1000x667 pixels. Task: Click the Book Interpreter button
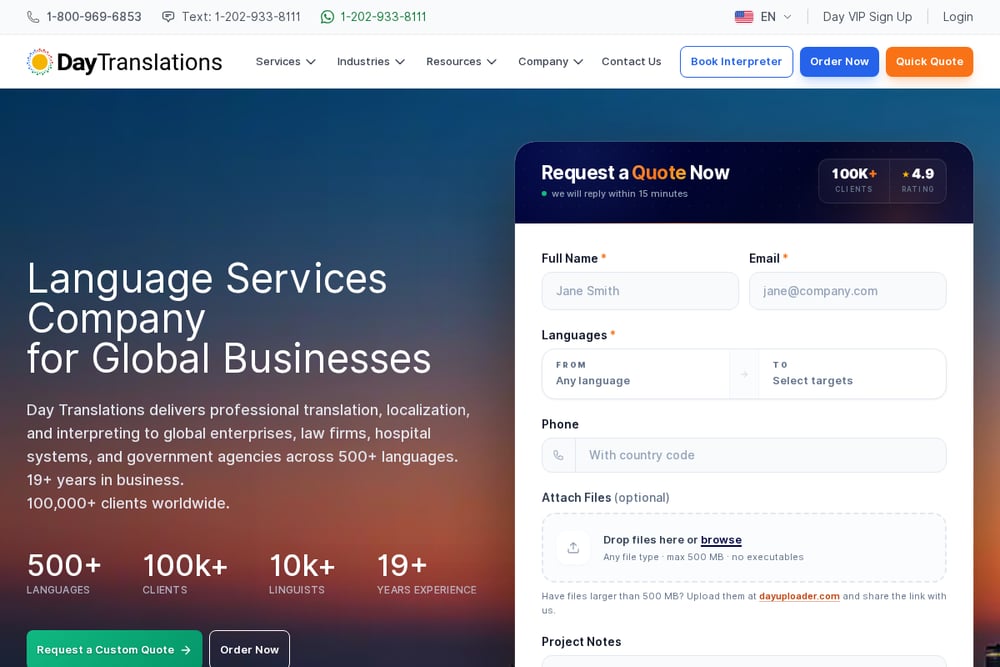(x=736, y=62)
